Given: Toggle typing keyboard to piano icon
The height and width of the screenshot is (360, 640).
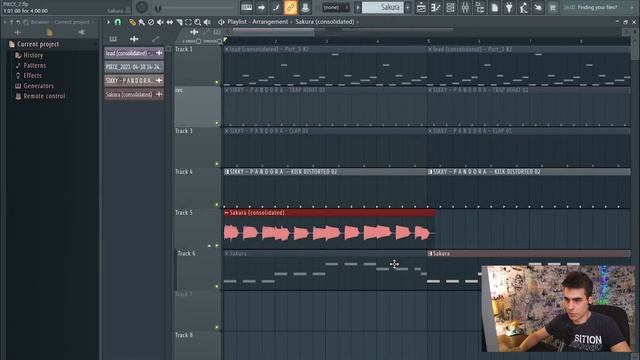Looking at the screenshot, I should tap(247, 7).
